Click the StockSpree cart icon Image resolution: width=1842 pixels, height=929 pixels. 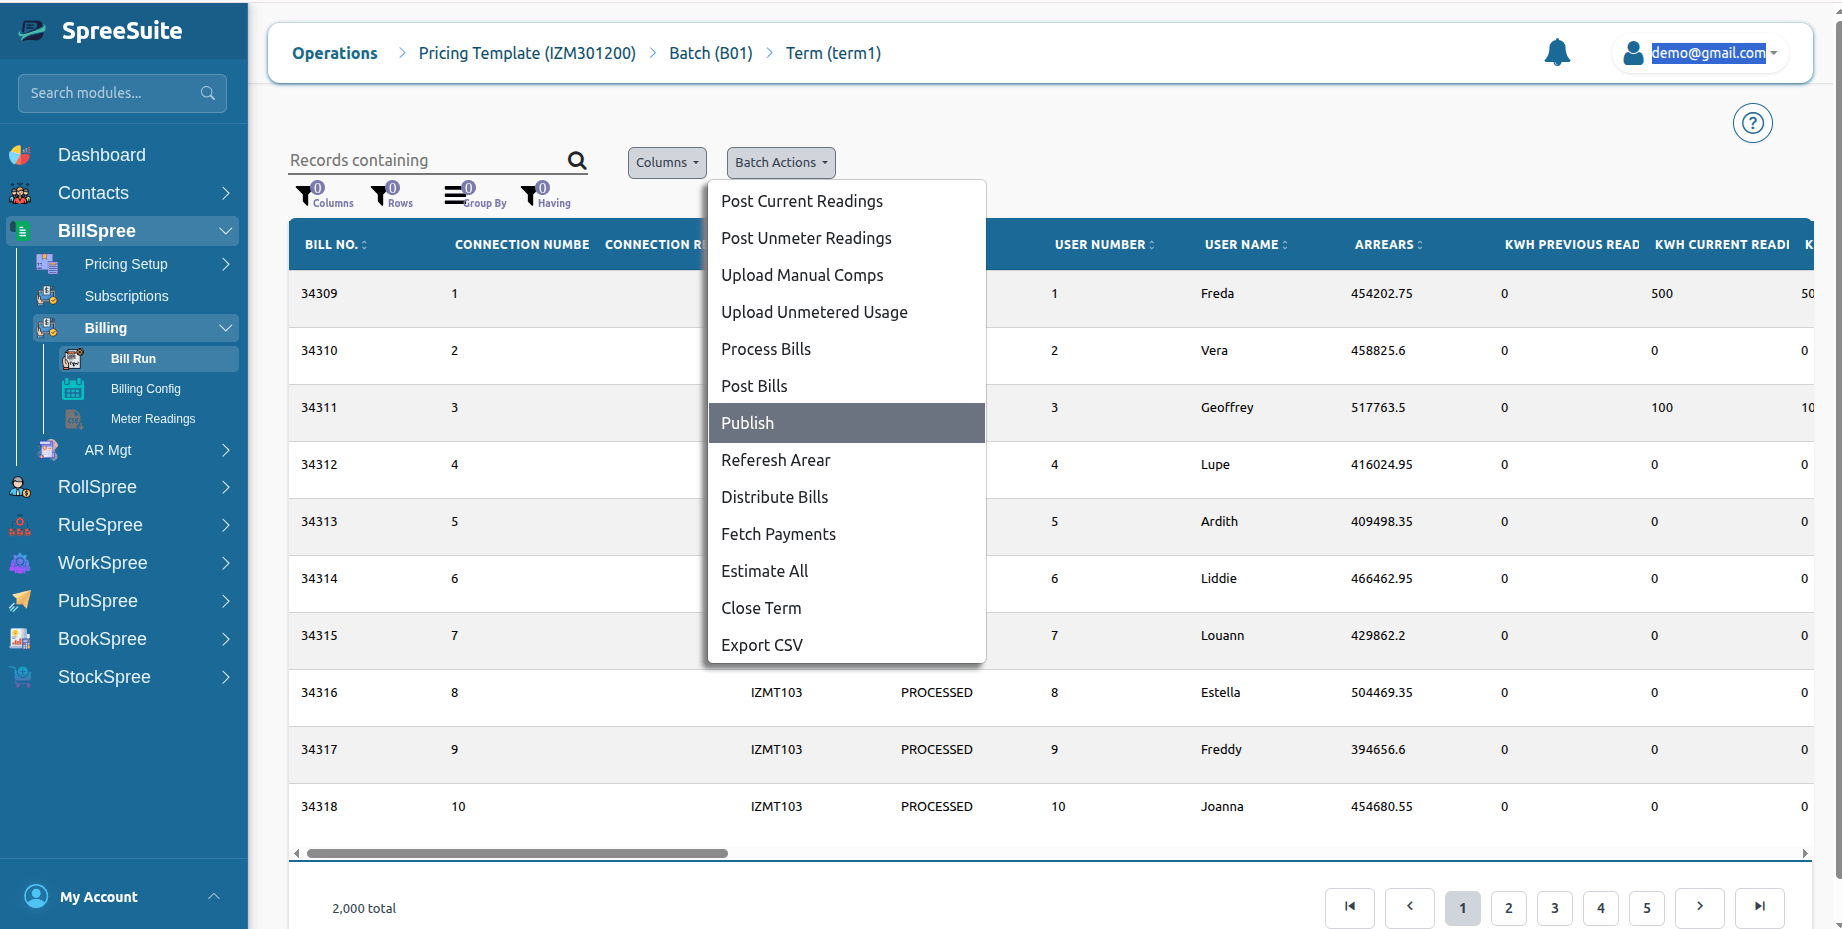20,677
